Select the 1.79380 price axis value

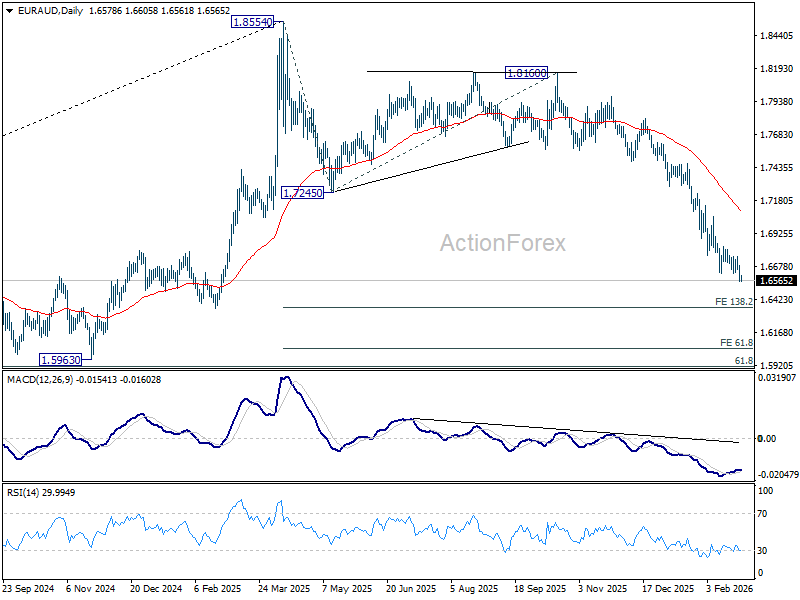point(777,102)
